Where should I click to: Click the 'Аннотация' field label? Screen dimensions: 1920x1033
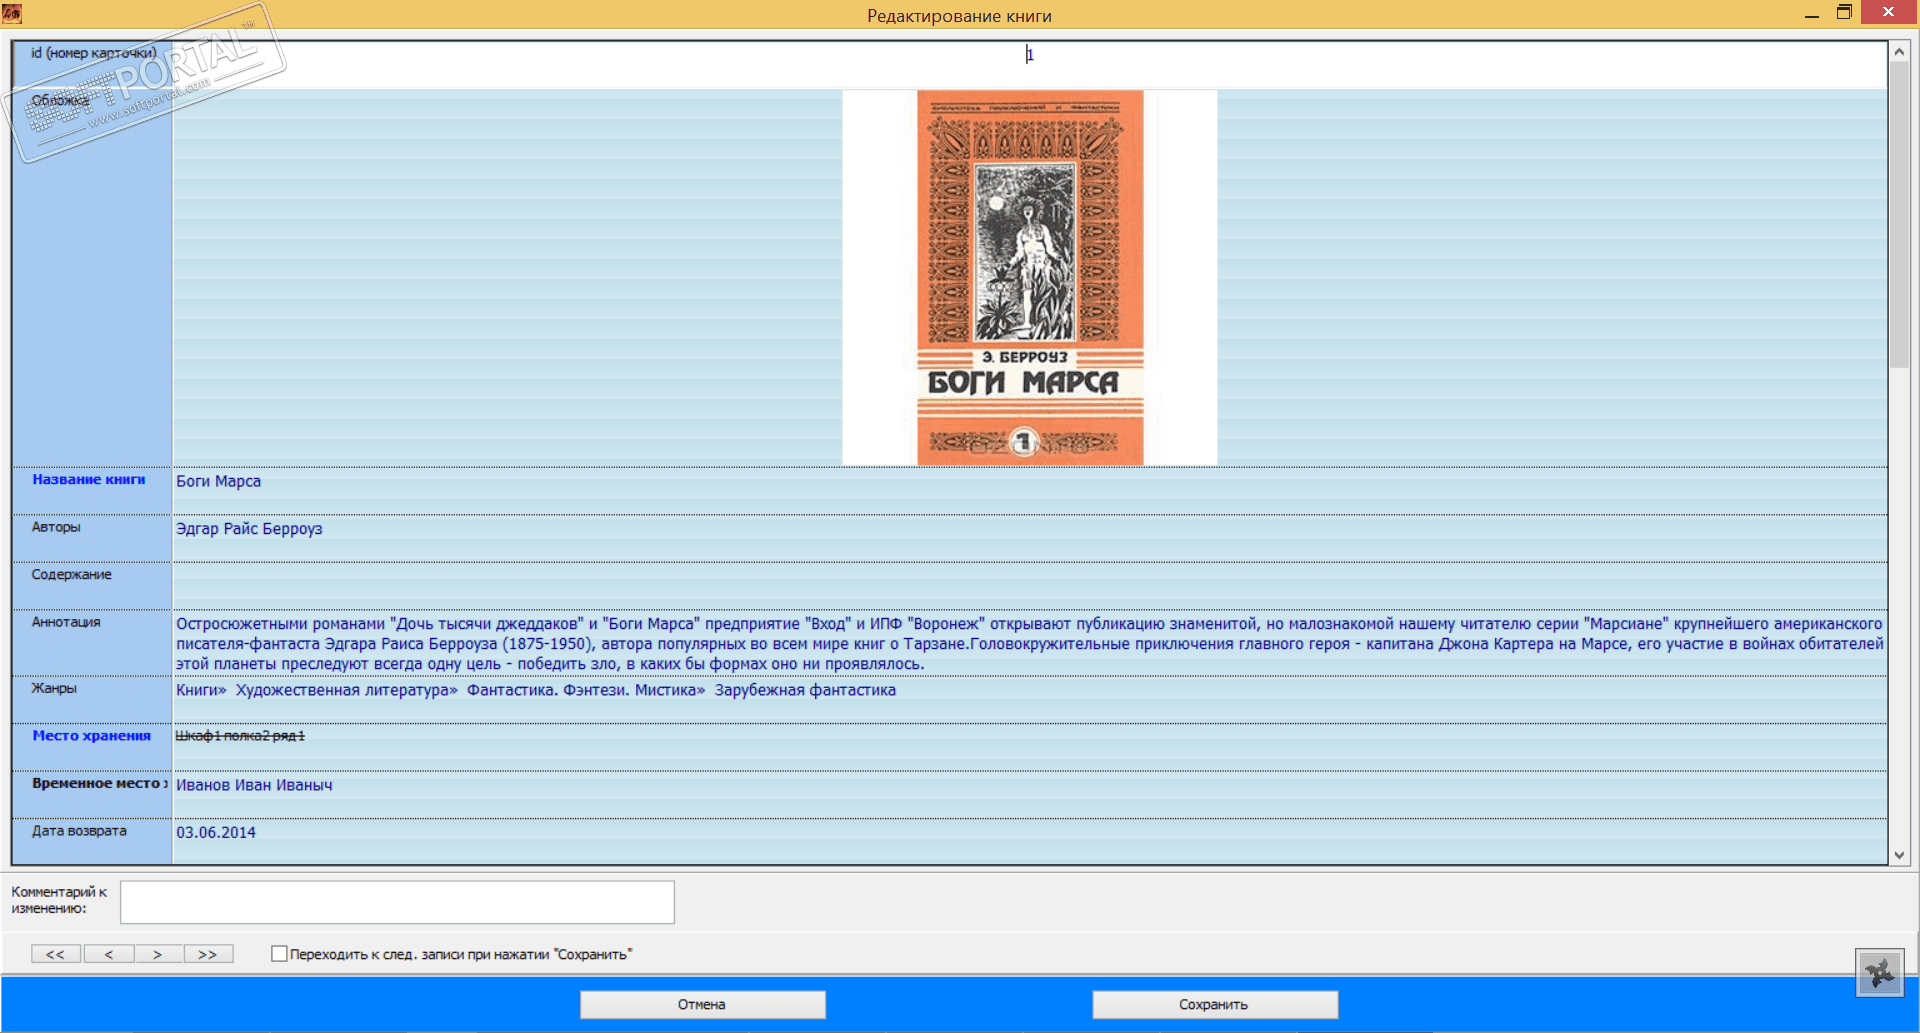[66, 622]
